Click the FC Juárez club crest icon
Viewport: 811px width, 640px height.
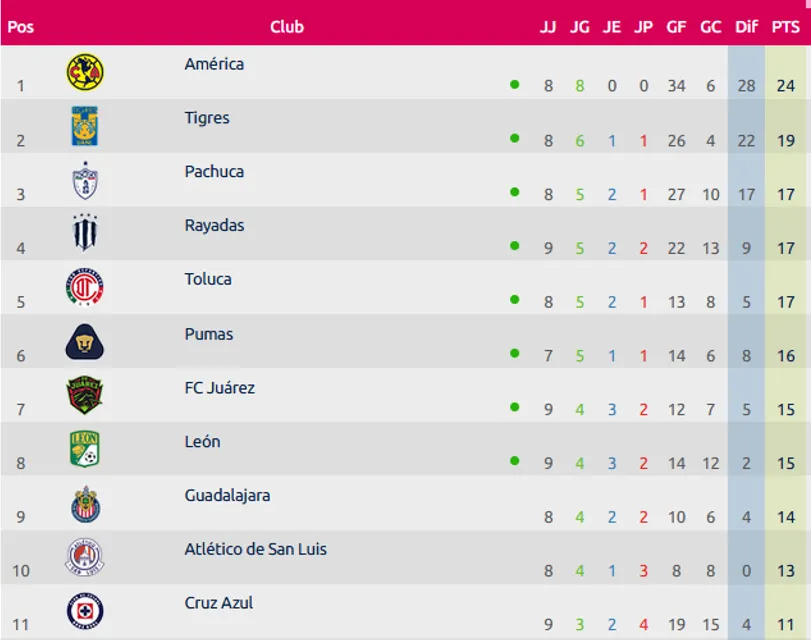(85, 397)
